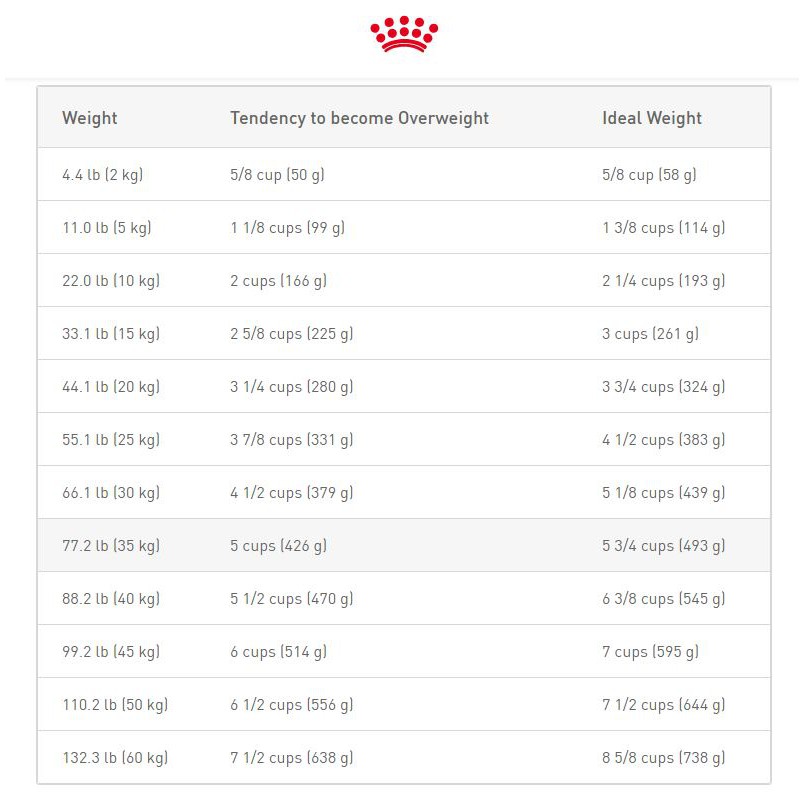
Task: Click the 3 7/8 cups (331 g) cell
Action: (x=291, y=440)
